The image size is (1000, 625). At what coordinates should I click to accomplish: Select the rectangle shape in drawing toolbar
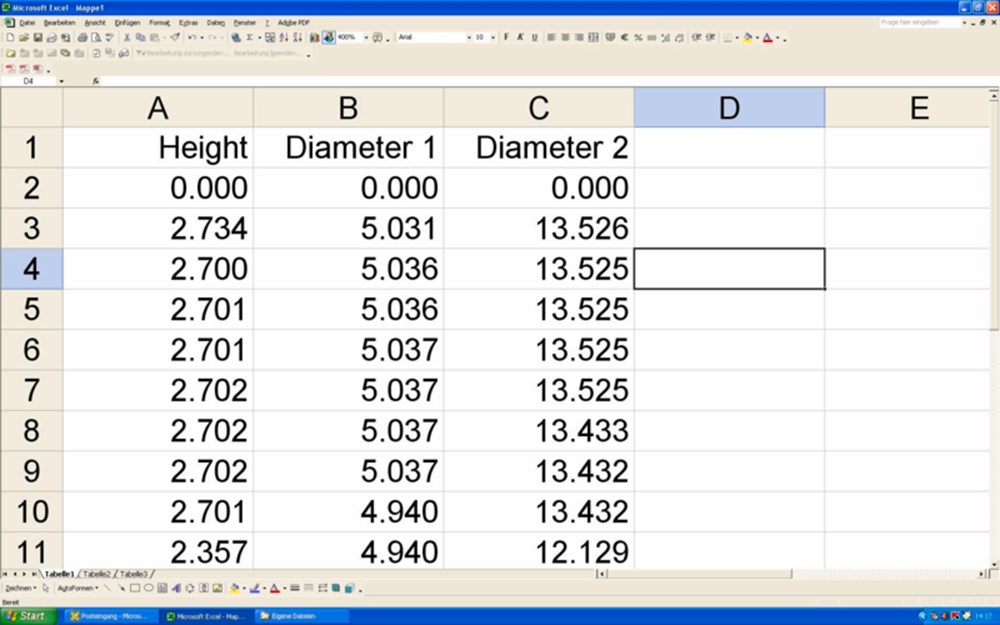point(134,588)
